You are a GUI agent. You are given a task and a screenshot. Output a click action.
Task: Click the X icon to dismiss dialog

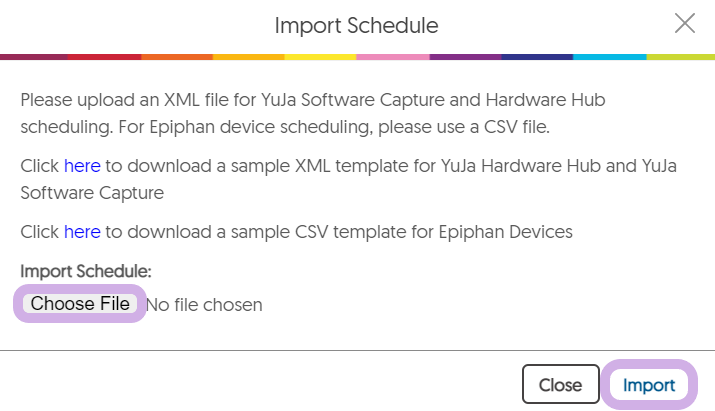pos(685,24)
